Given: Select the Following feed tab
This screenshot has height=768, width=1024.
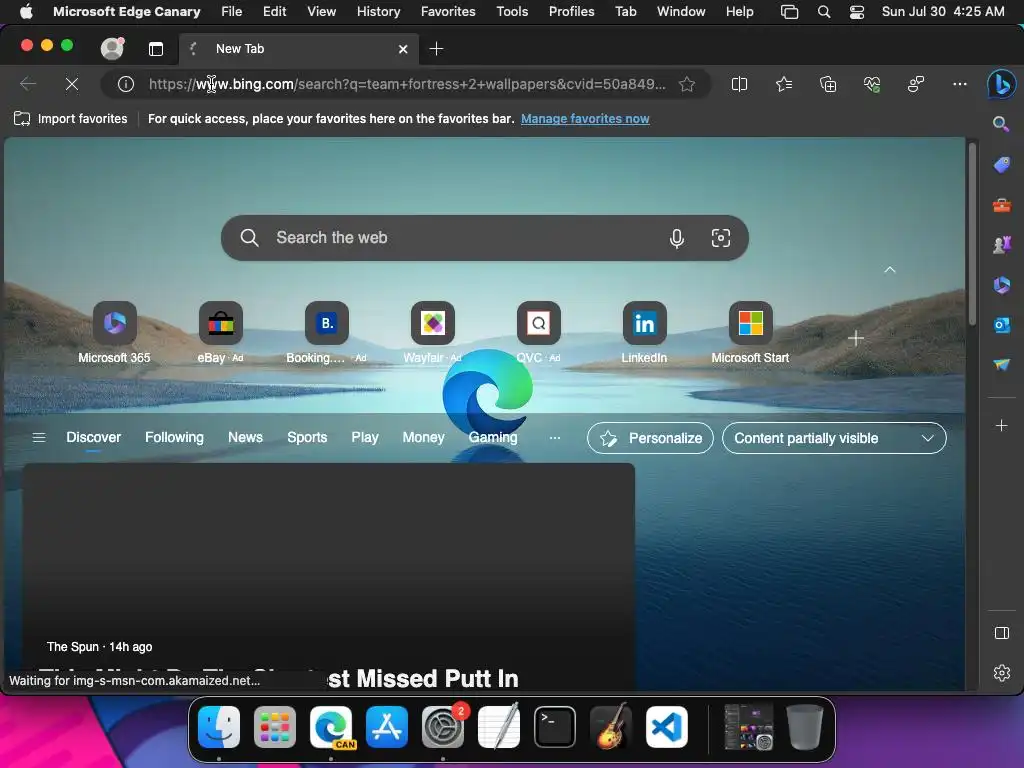Looking at the screenshot, I should [174, 438].
